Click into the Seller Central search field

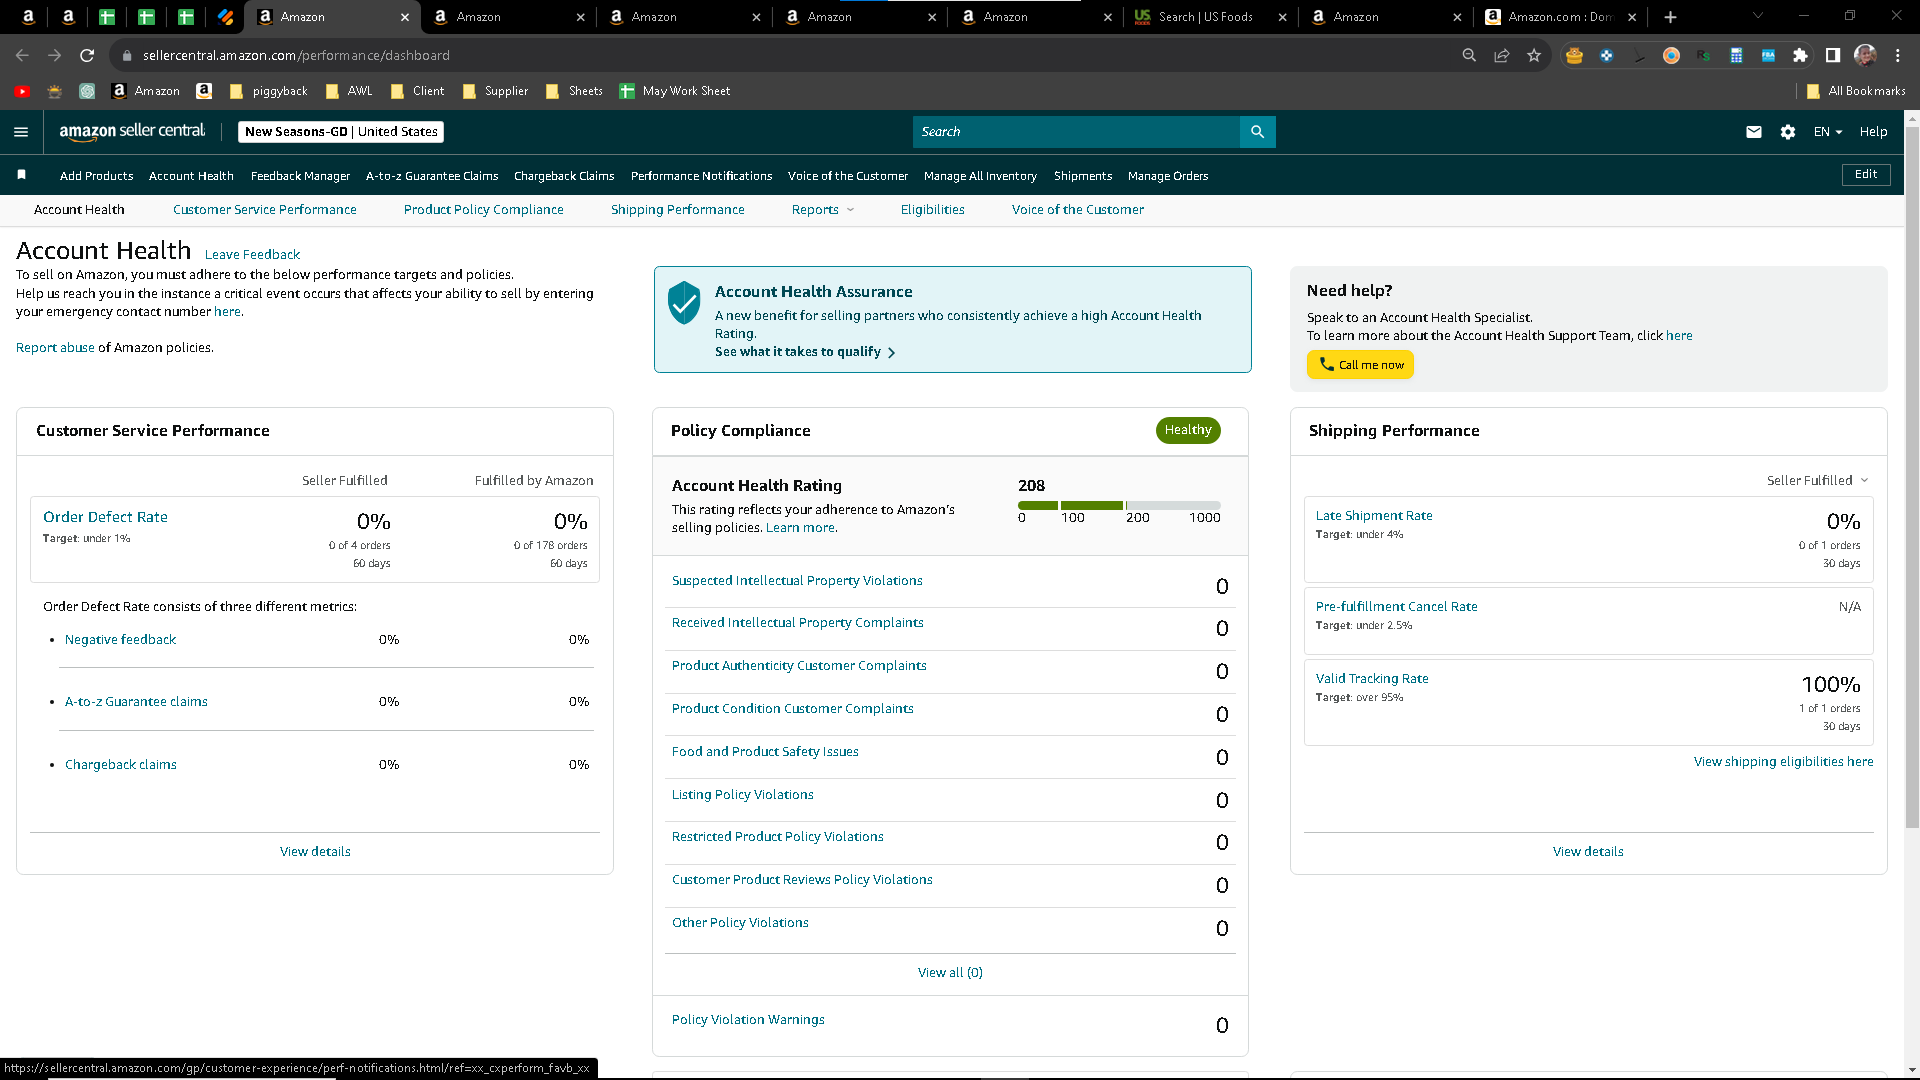tap(1076, 132)
